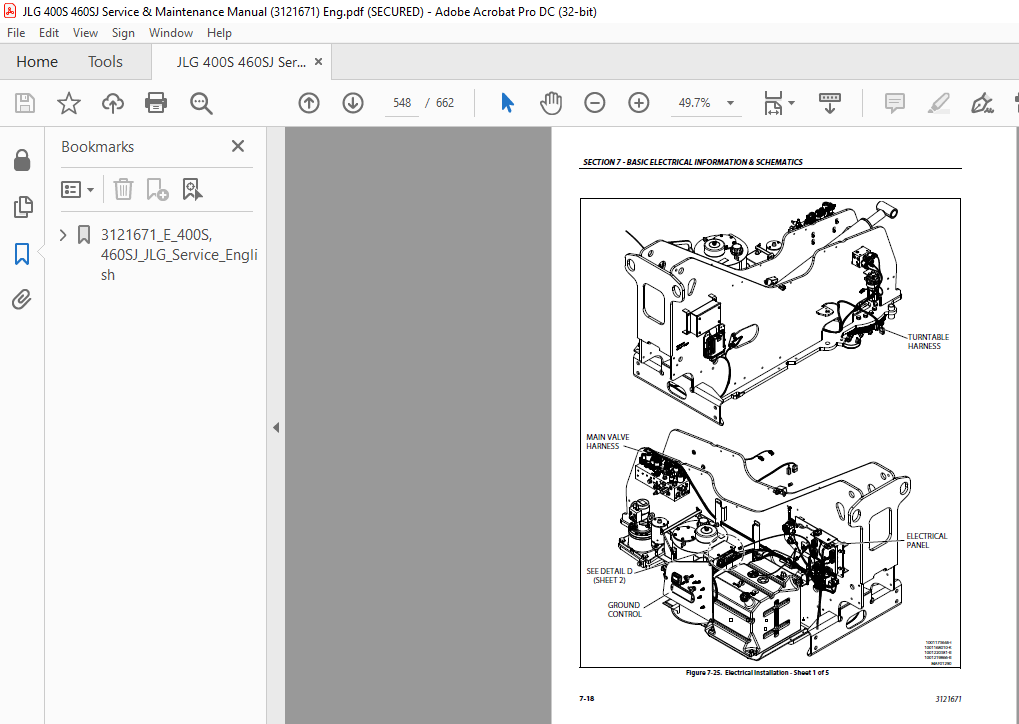The image size is (1019, 724).
Task: Select the highlighter text tool
Action: [938, 103]
